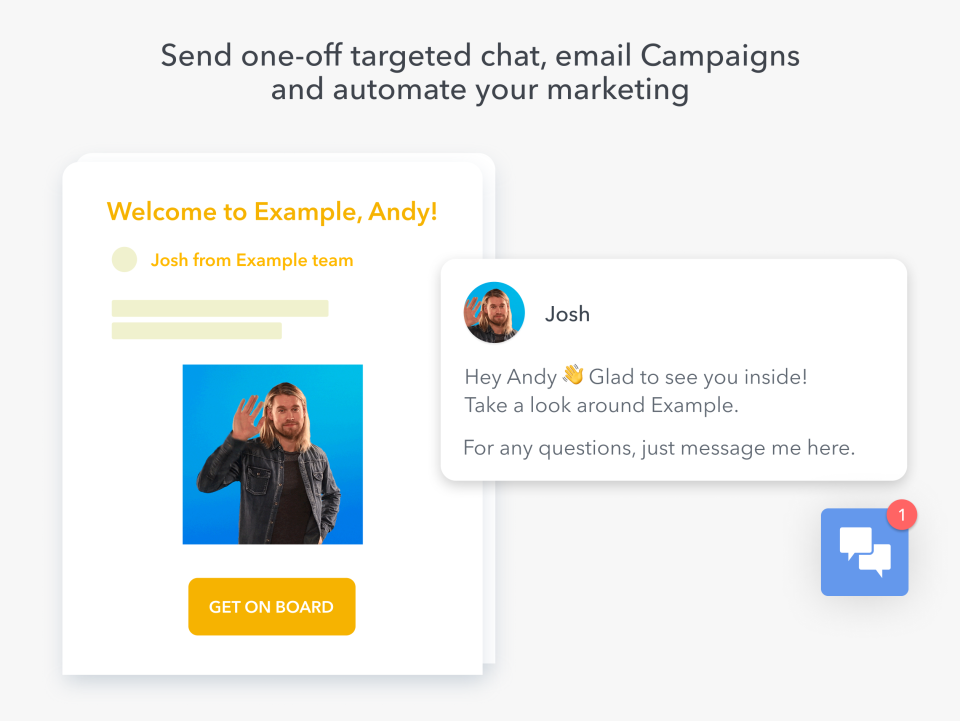Click "Glad to see you inside!" text
This screenshot has width=960, height=721.
698,378
